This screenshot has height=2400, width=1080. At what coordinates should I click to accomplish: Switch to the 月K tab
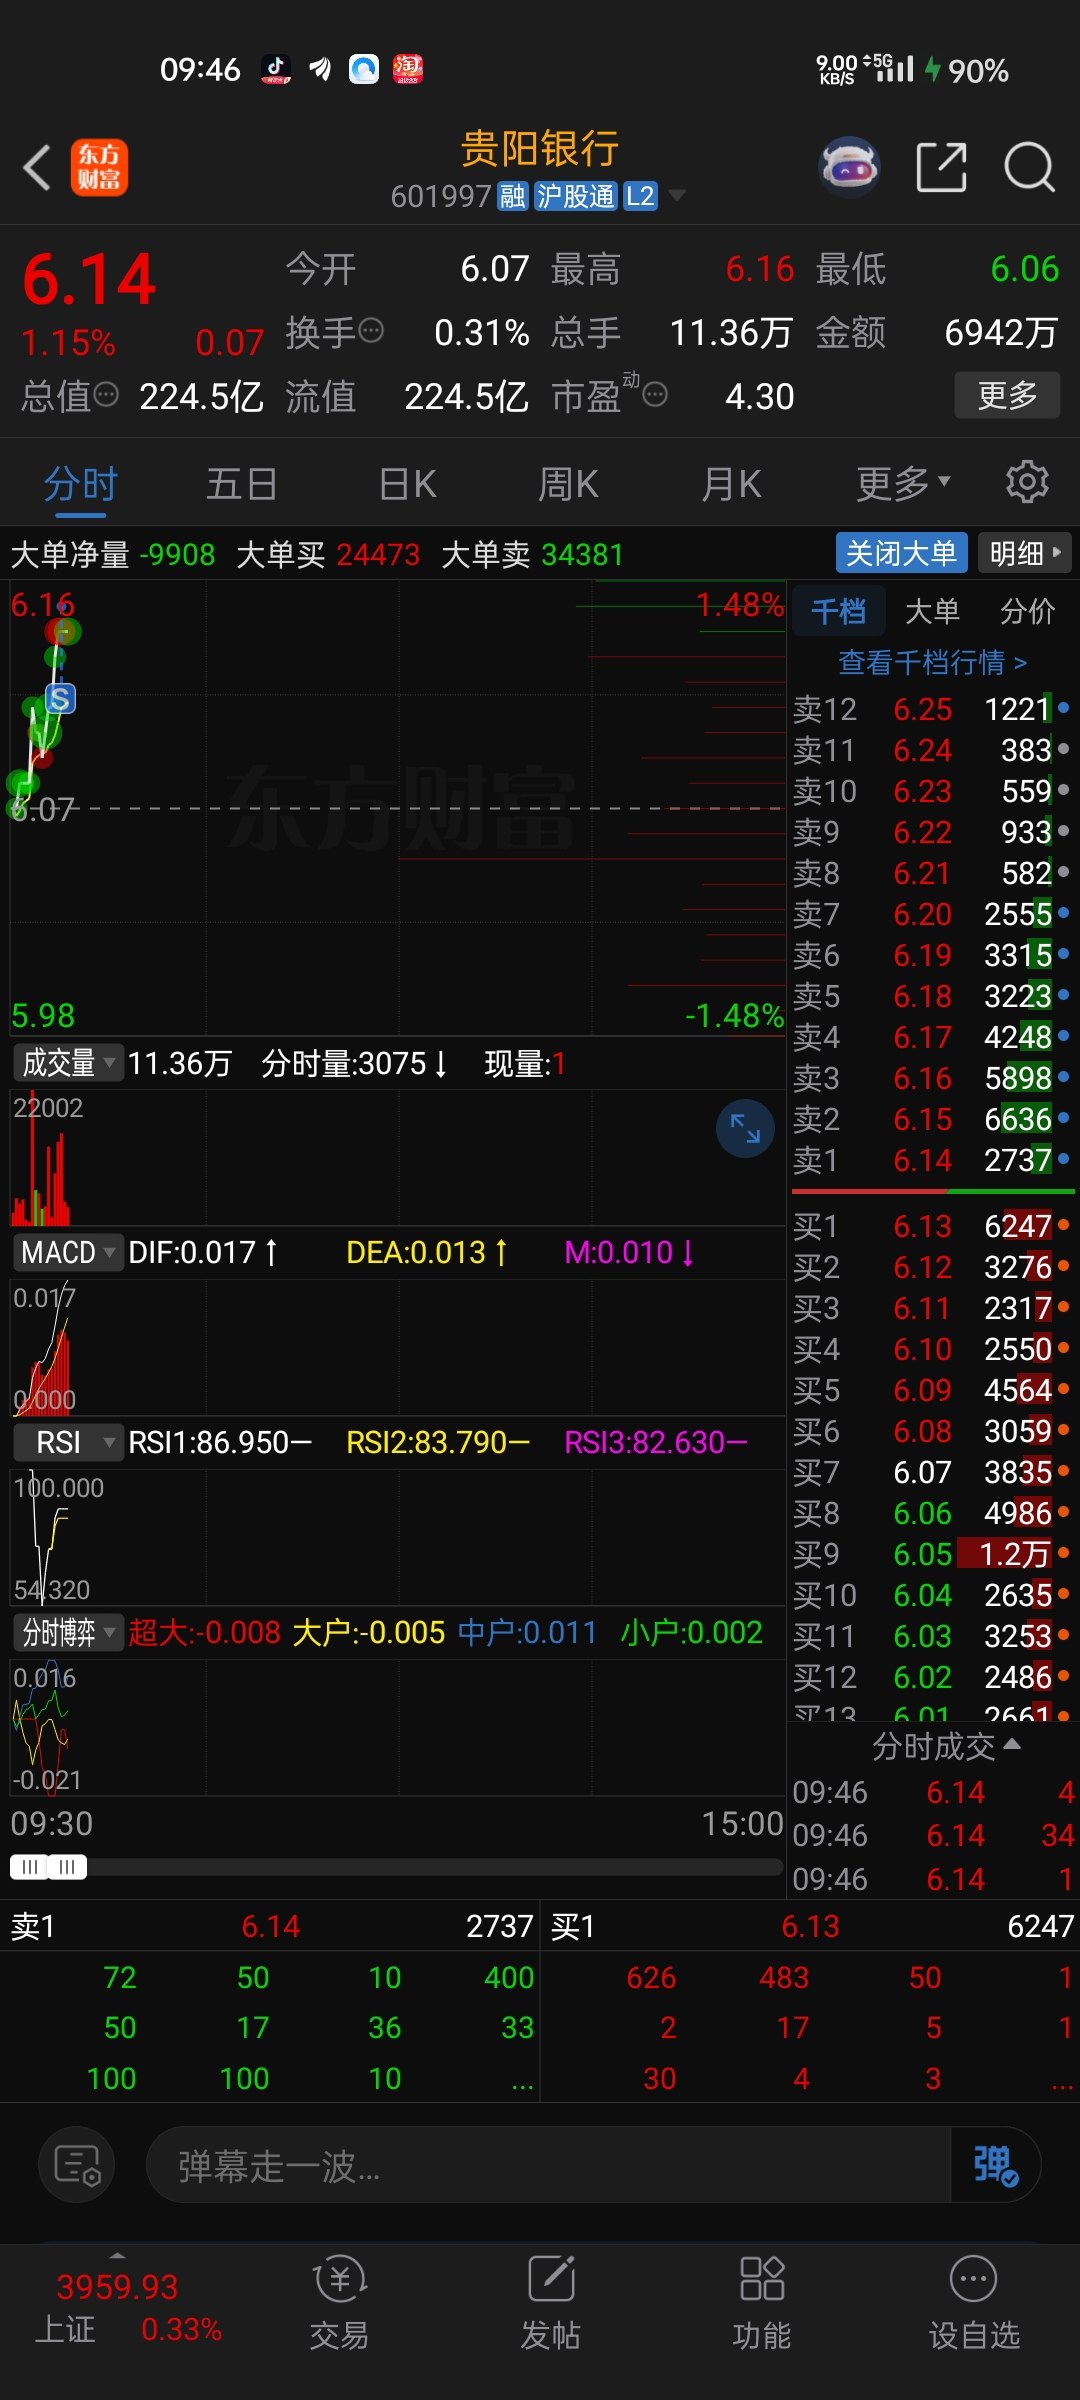click(731, 484)
